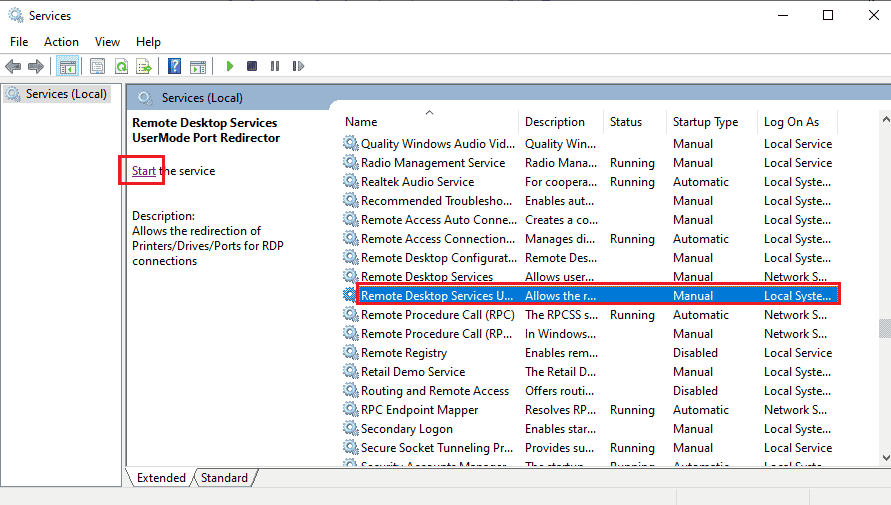
Task: Refresh the services list via toolbar icon
Action: pyautogui.click(x=121, y=66)
